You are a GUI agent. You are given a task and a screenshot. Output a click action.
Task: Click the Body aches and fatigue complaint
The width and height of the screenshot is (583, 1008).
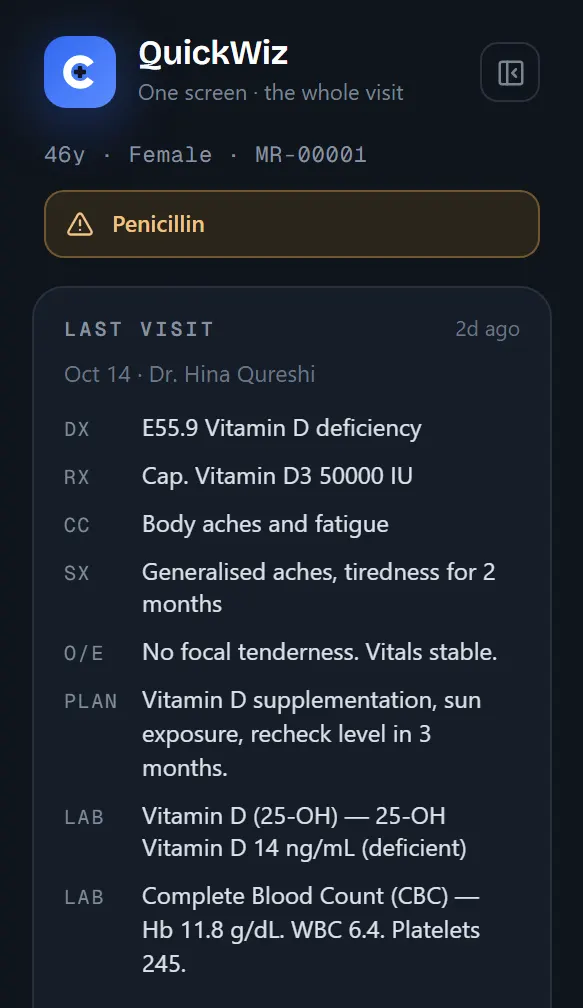pyautogui.click(x=265, y=525)
